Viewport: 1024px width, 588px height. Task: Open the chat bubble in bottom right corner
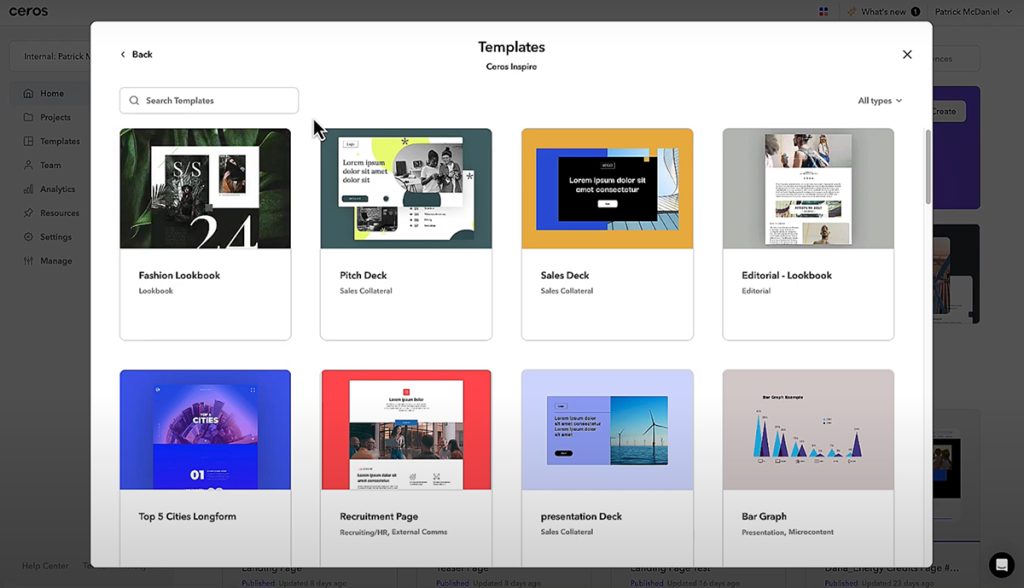(1001, 565)
